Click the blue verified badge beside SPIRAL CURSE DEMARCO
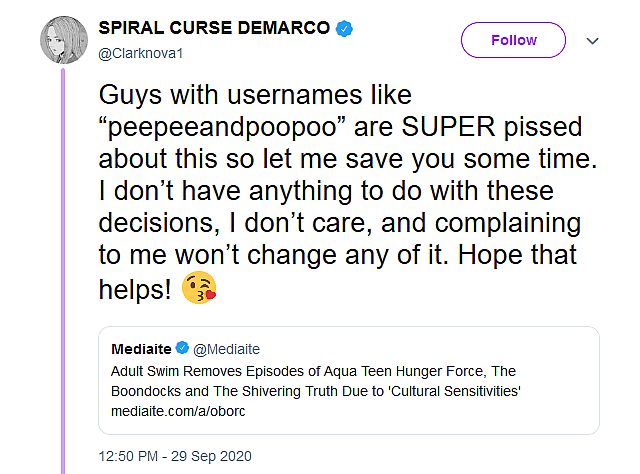Screen dimensions: 640x474 click(x=343, y=30)
